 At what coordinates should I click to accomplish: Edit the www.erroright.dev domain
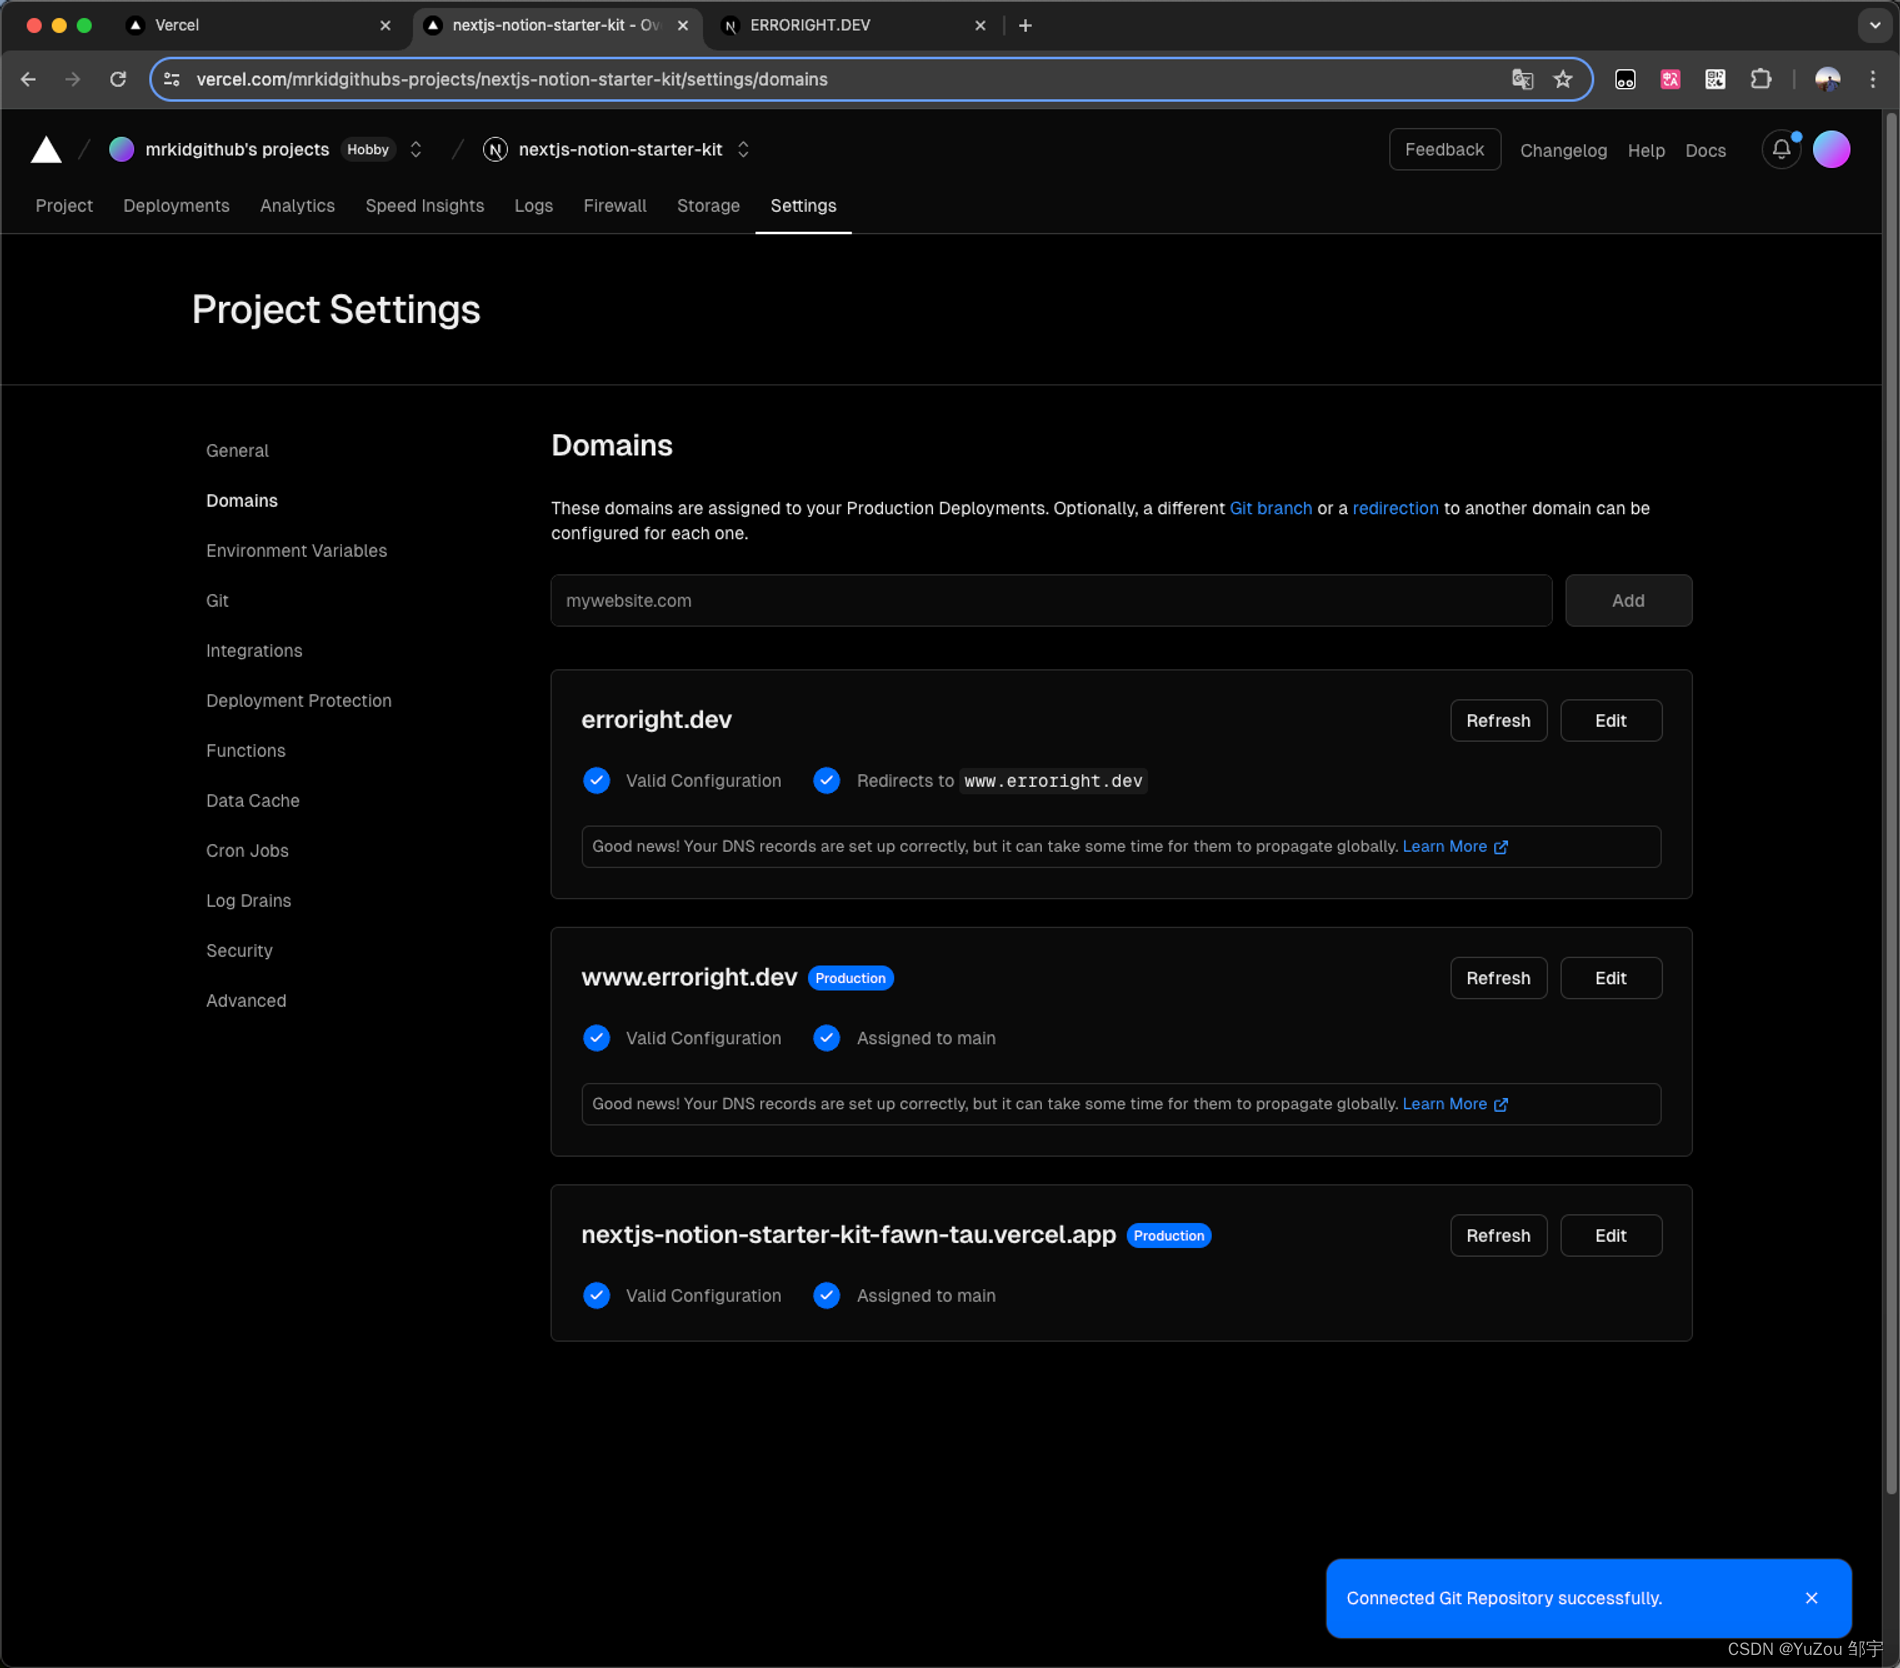[x=1610, y=978]
